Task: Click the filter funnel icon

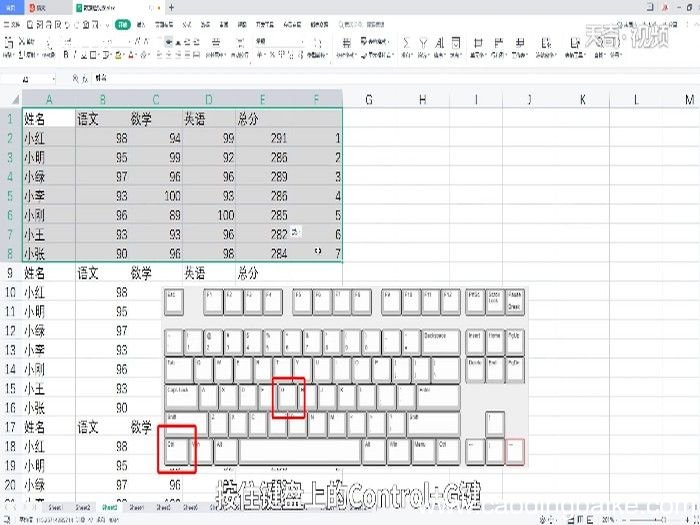Action: point(423,43)
